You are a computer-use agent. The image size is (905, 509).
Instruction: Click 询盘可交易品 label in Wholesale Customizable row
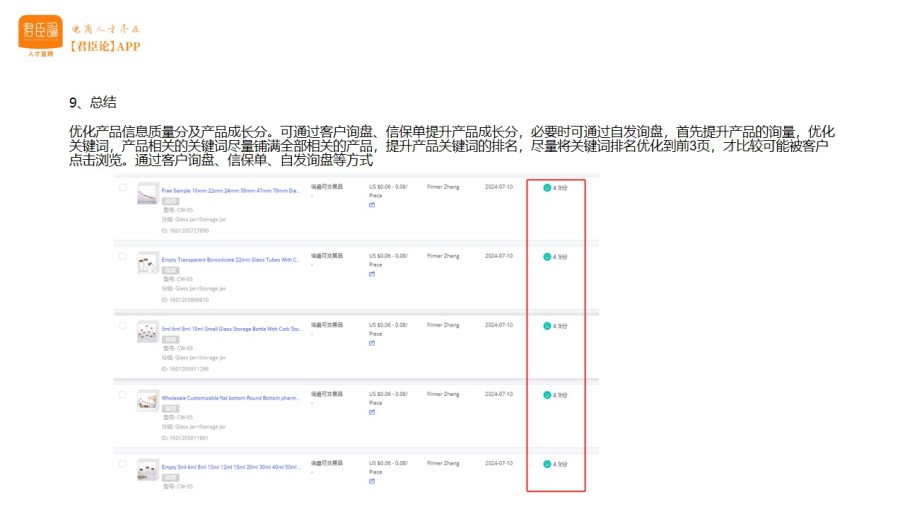tap(327, 394)
